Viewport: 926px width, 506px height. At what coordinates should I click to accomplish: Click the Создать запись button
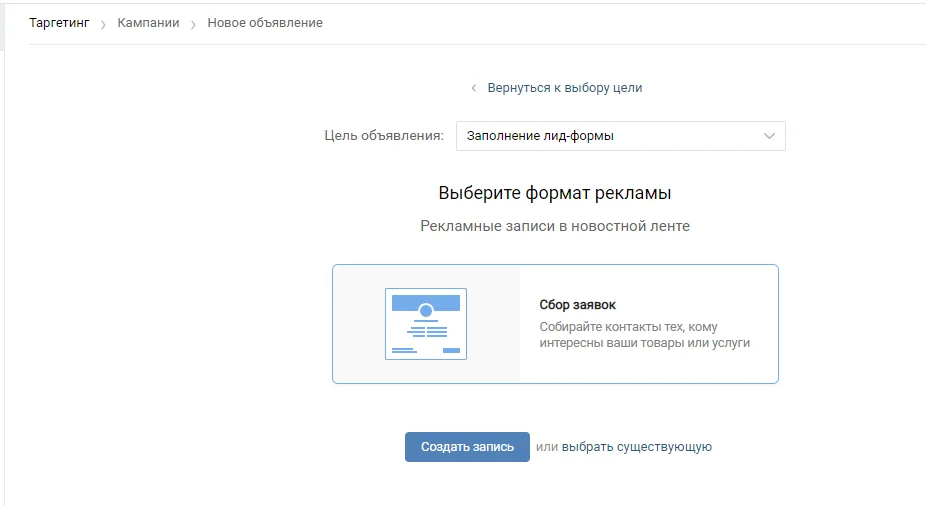tap(467, 447)
